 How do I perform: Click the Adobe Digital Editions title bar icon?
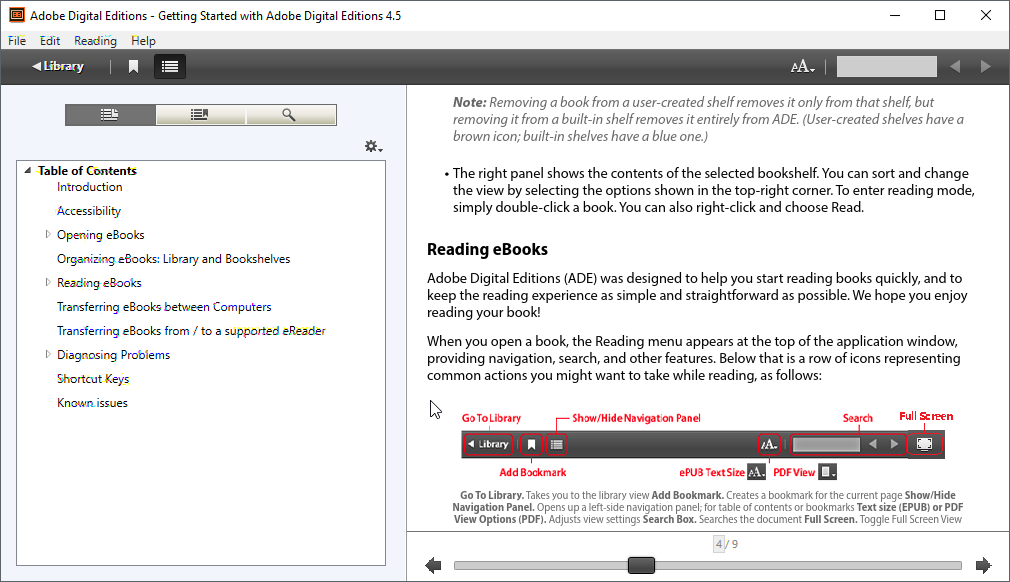17,15
